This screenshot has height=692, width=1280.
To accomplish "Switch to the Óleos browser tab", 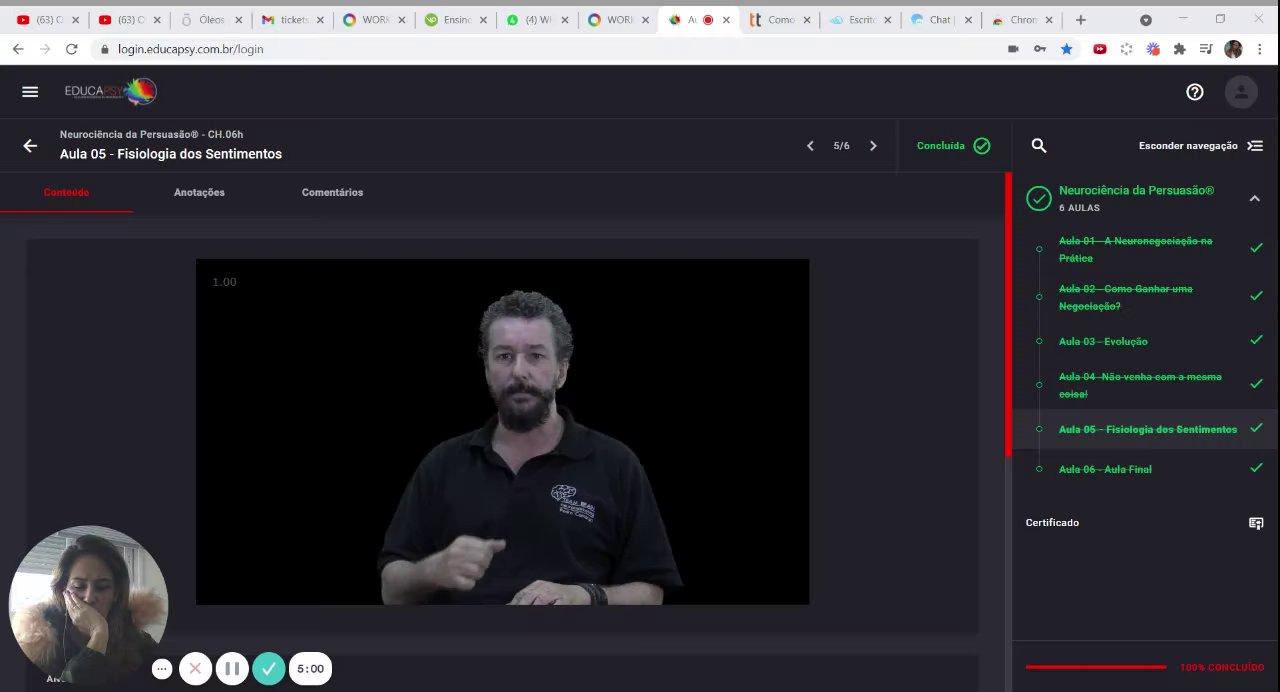I will click(x=211, y=20).
